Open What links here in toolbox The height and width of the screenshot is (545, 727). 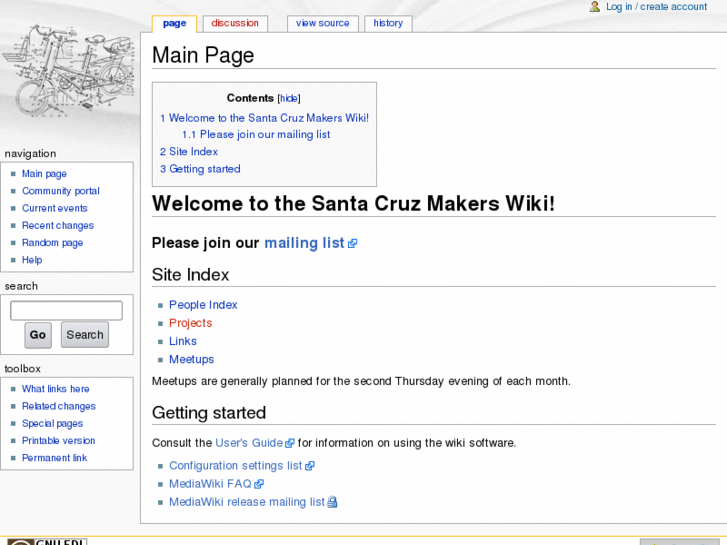pyautogui.click(x=56, y=389)
